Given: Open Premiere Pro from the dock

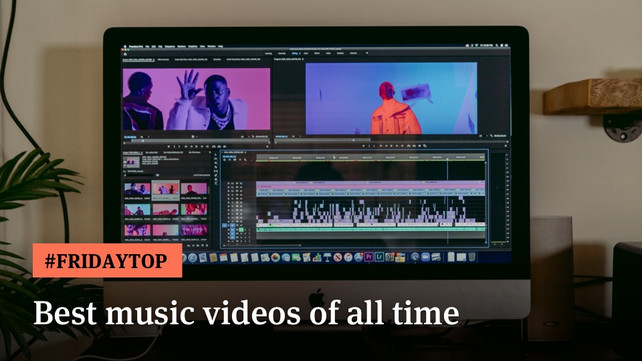Looking at the screenshot, I should tap(368, 257).
